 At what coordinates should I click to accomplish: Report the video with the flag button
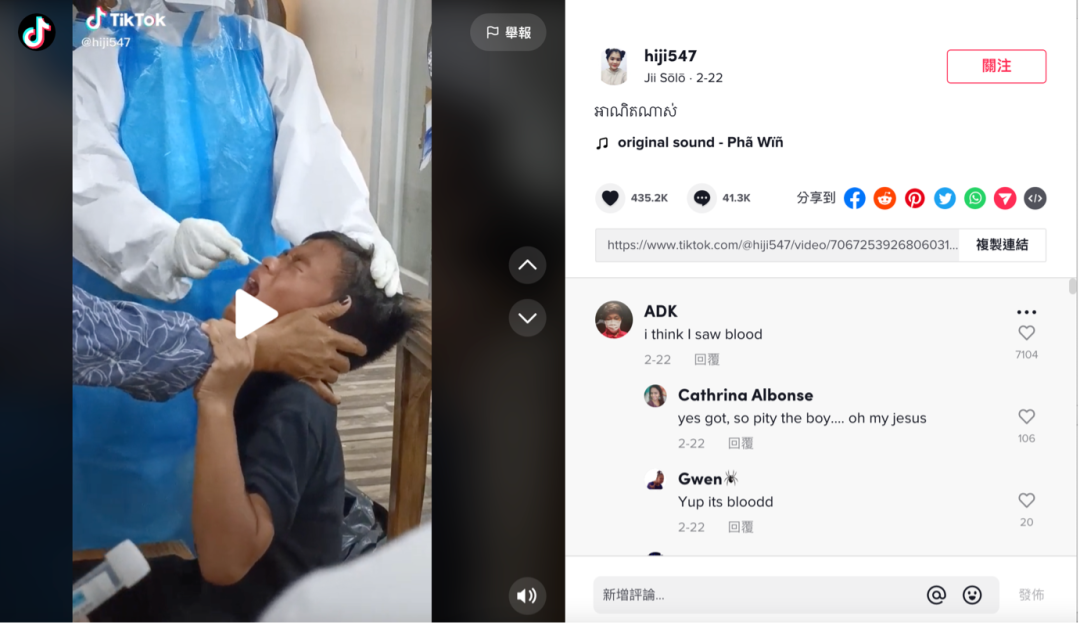point(508,32)
